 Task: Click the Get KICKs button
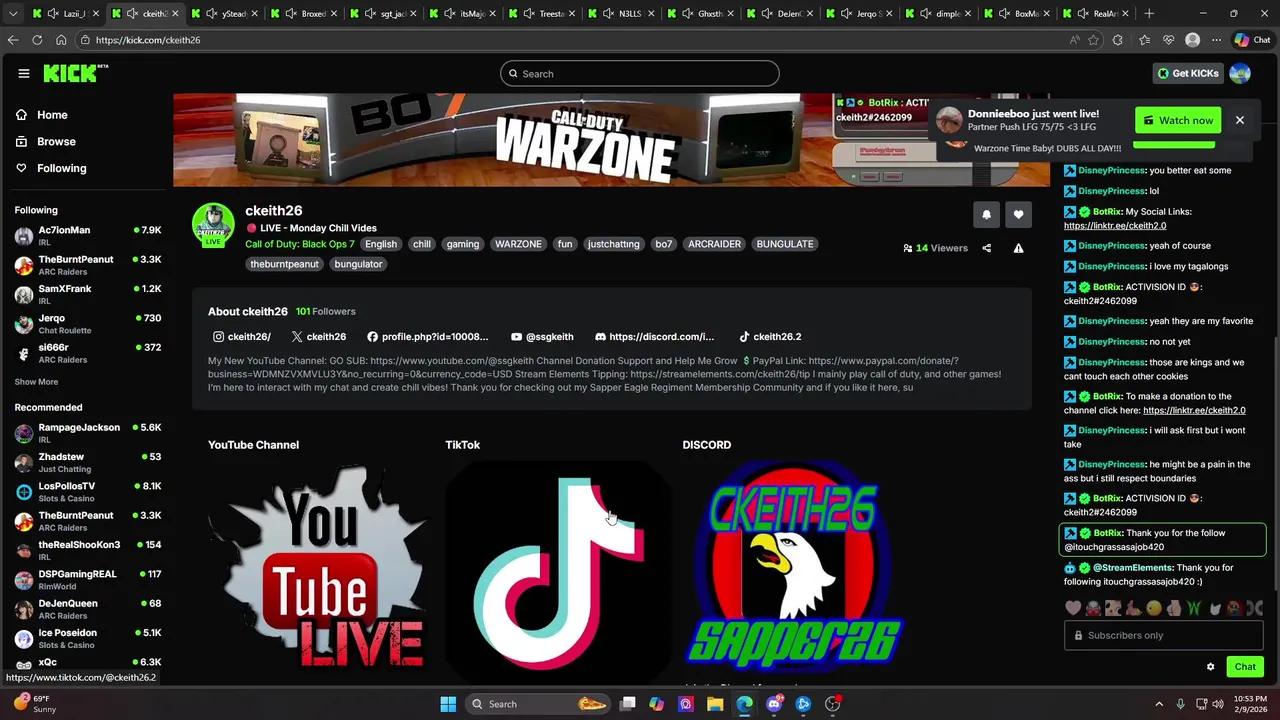[1188, 73]
